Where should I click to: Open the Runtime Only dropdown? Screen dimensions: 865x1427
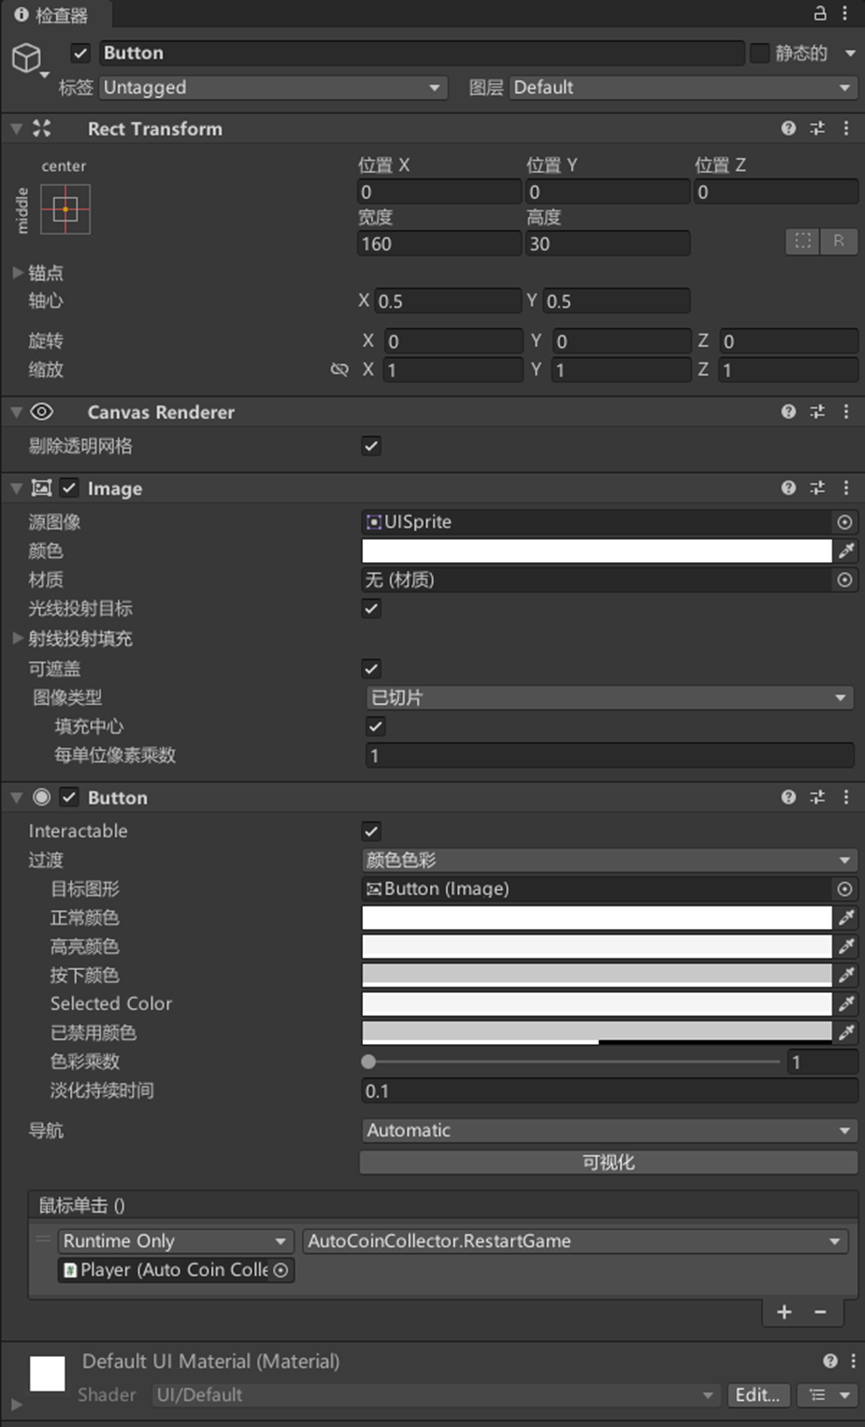[x=175, y=1241]
